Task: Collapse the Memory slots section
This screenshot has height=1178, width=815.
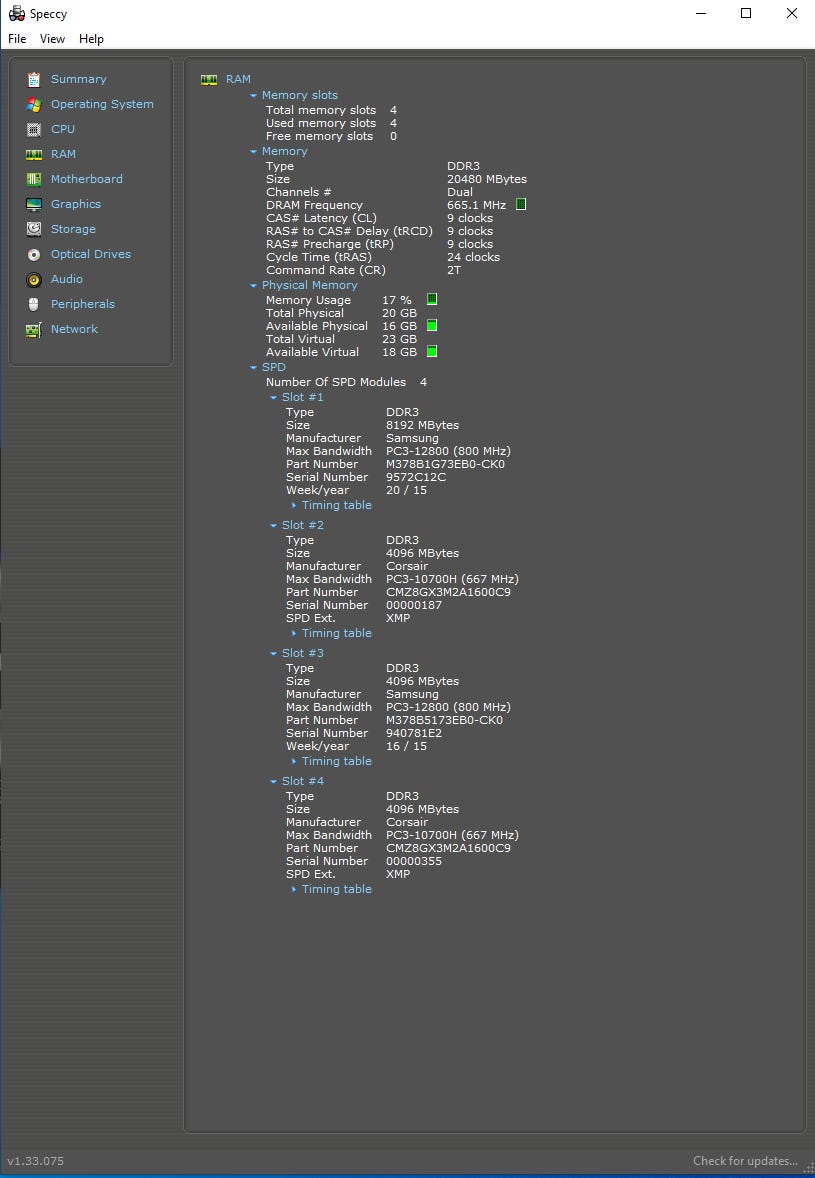Action: pyautogui.click(x=254, y=95)
